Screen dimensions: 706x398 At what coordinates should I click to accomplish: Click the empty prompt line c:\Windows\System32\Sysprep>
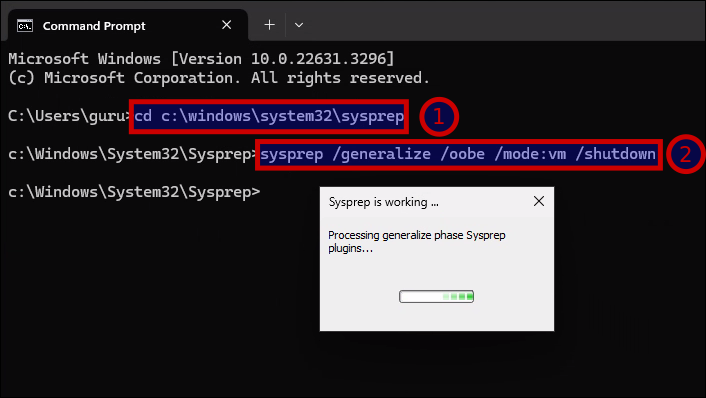134,192
